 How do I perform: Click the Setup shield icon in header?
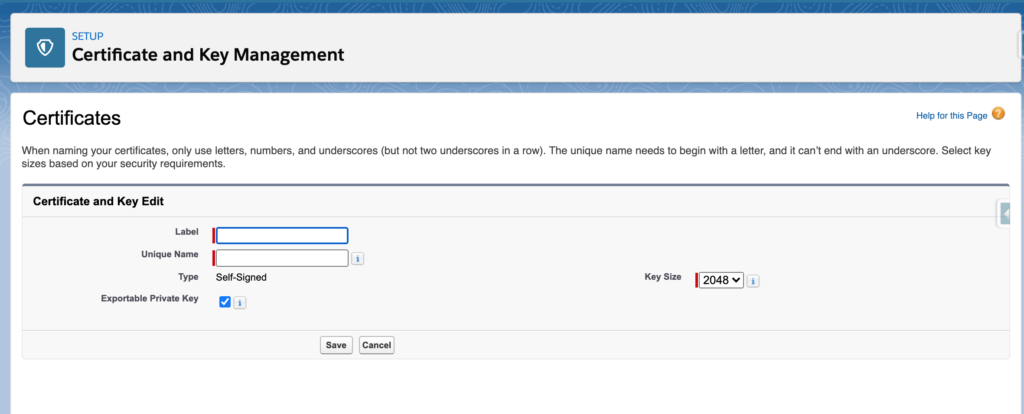(45, 47)
